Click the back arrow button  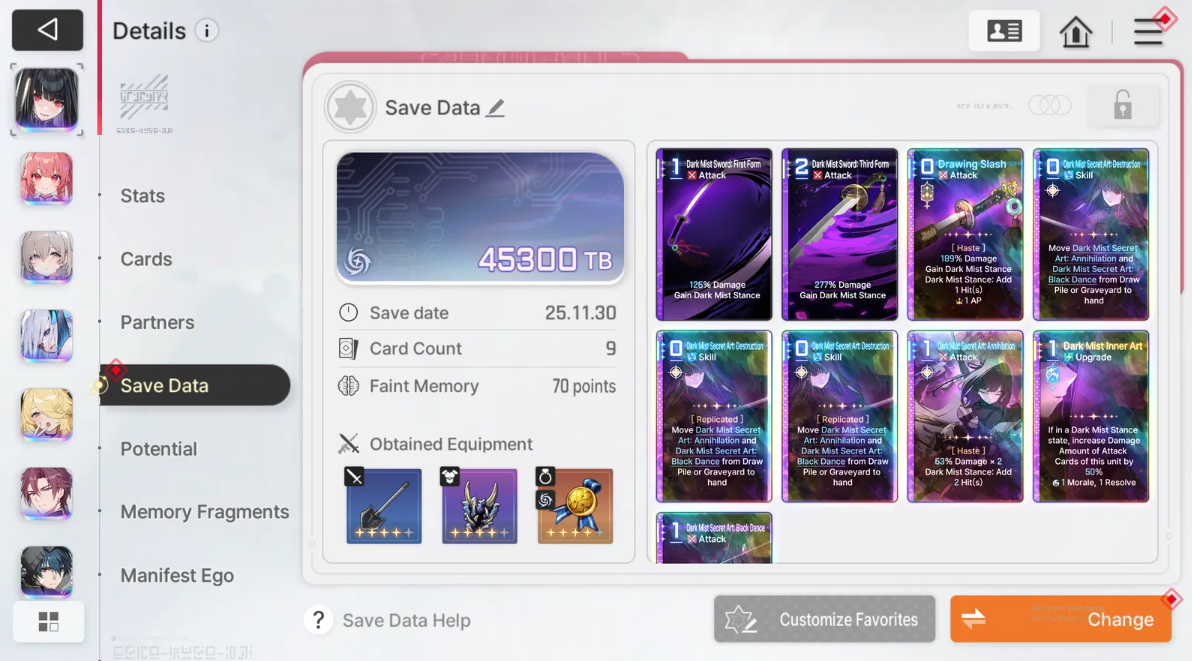click(x=47, y=30)
